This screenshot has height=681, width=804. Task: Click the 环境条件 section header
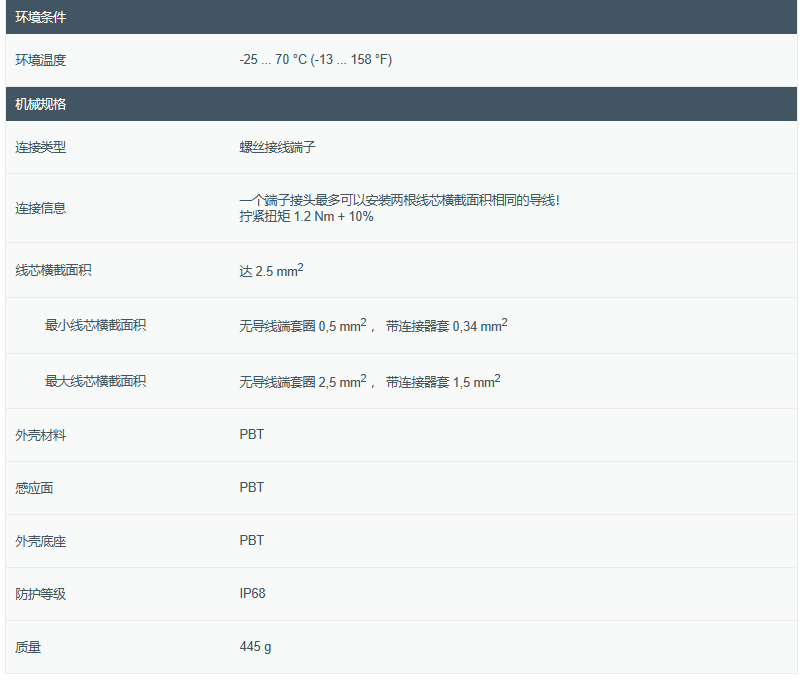pyautogui.click(x=40, y=17)
